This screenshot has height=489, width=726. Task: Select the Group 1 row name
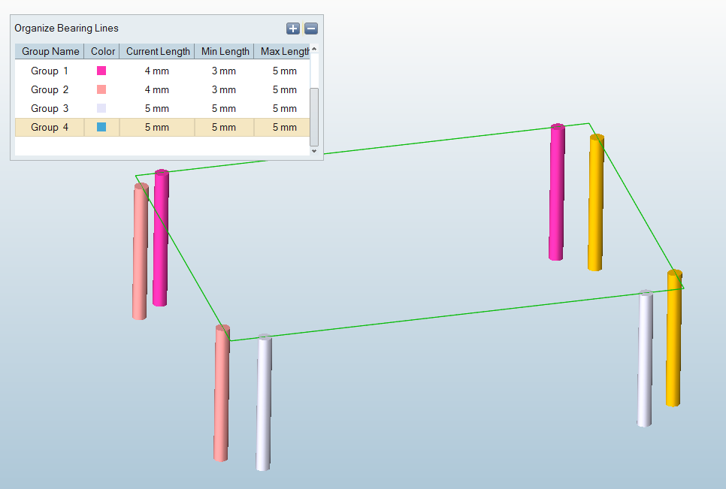[50, 71]
